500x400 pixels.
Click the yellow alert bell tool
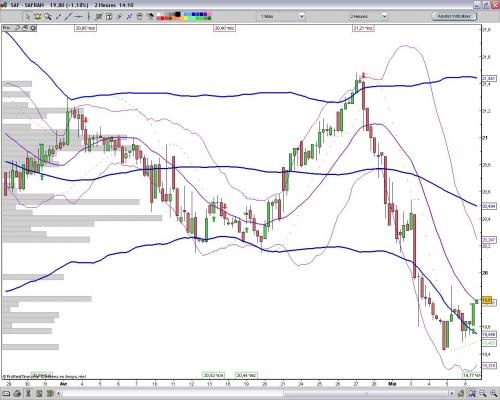pyautogui.click(x=37, y=16)
